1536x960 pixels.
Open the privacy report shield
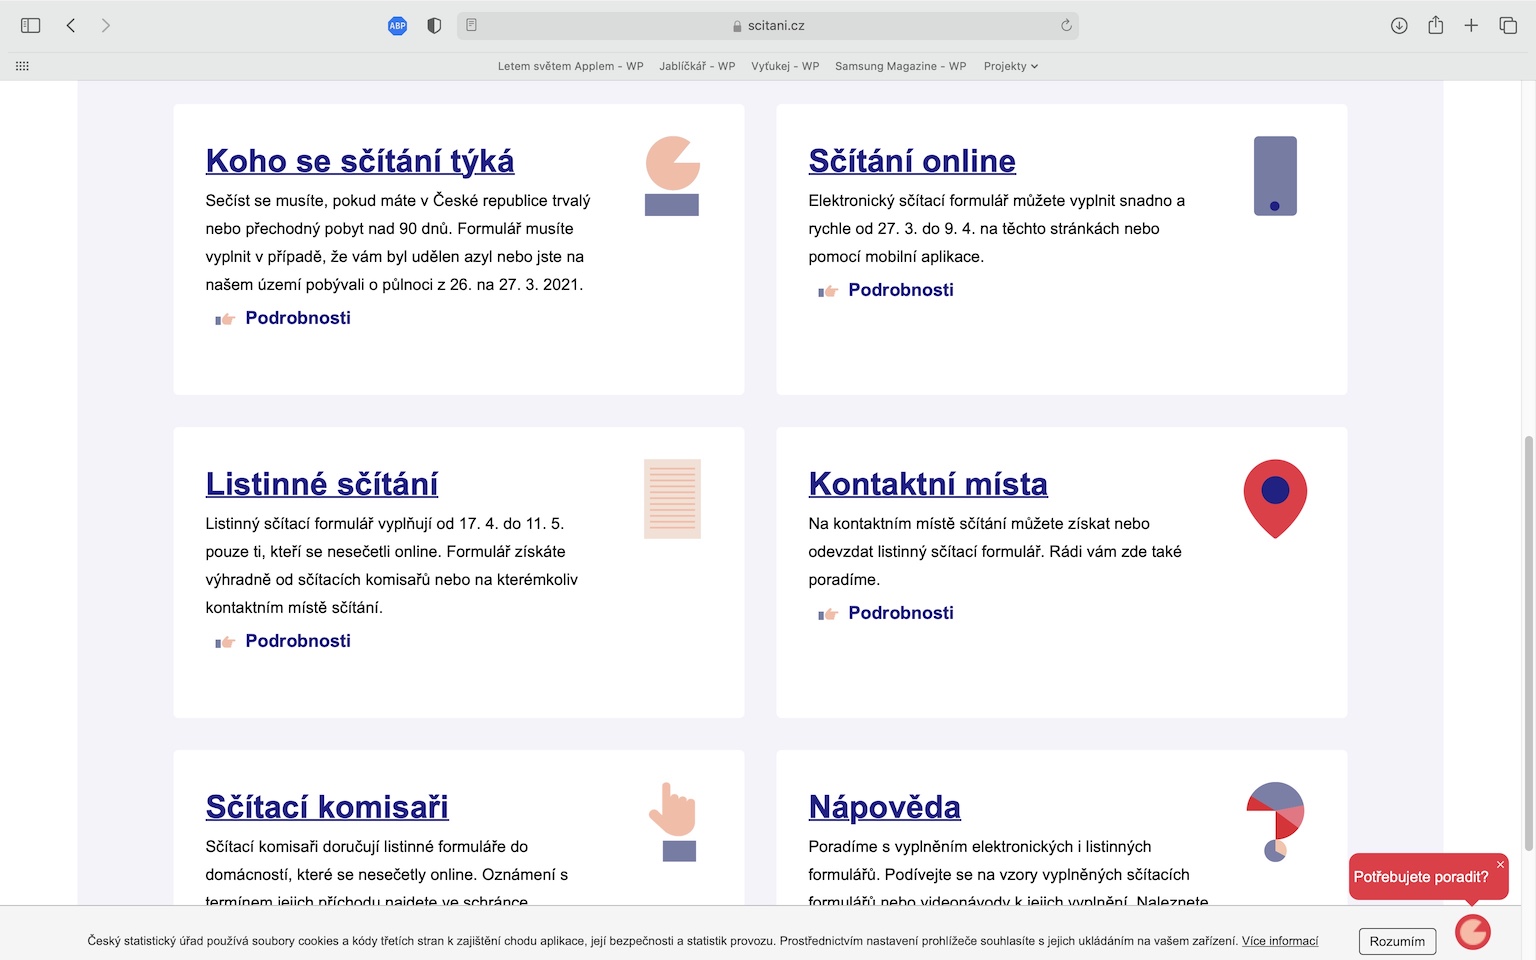434,26
